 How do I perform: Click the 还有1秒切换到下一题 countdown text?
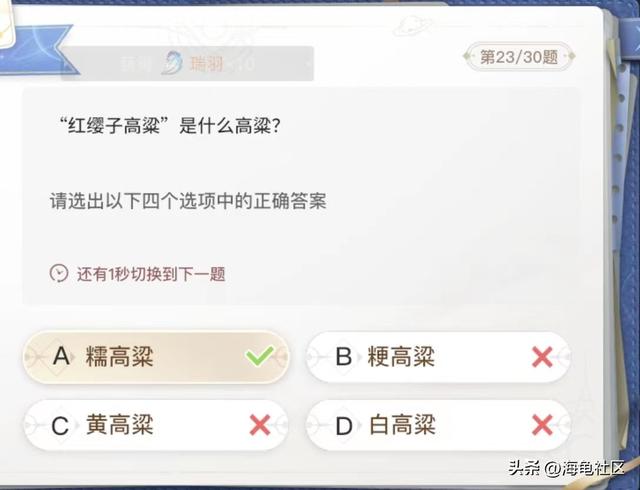click(x=151, y=273)
